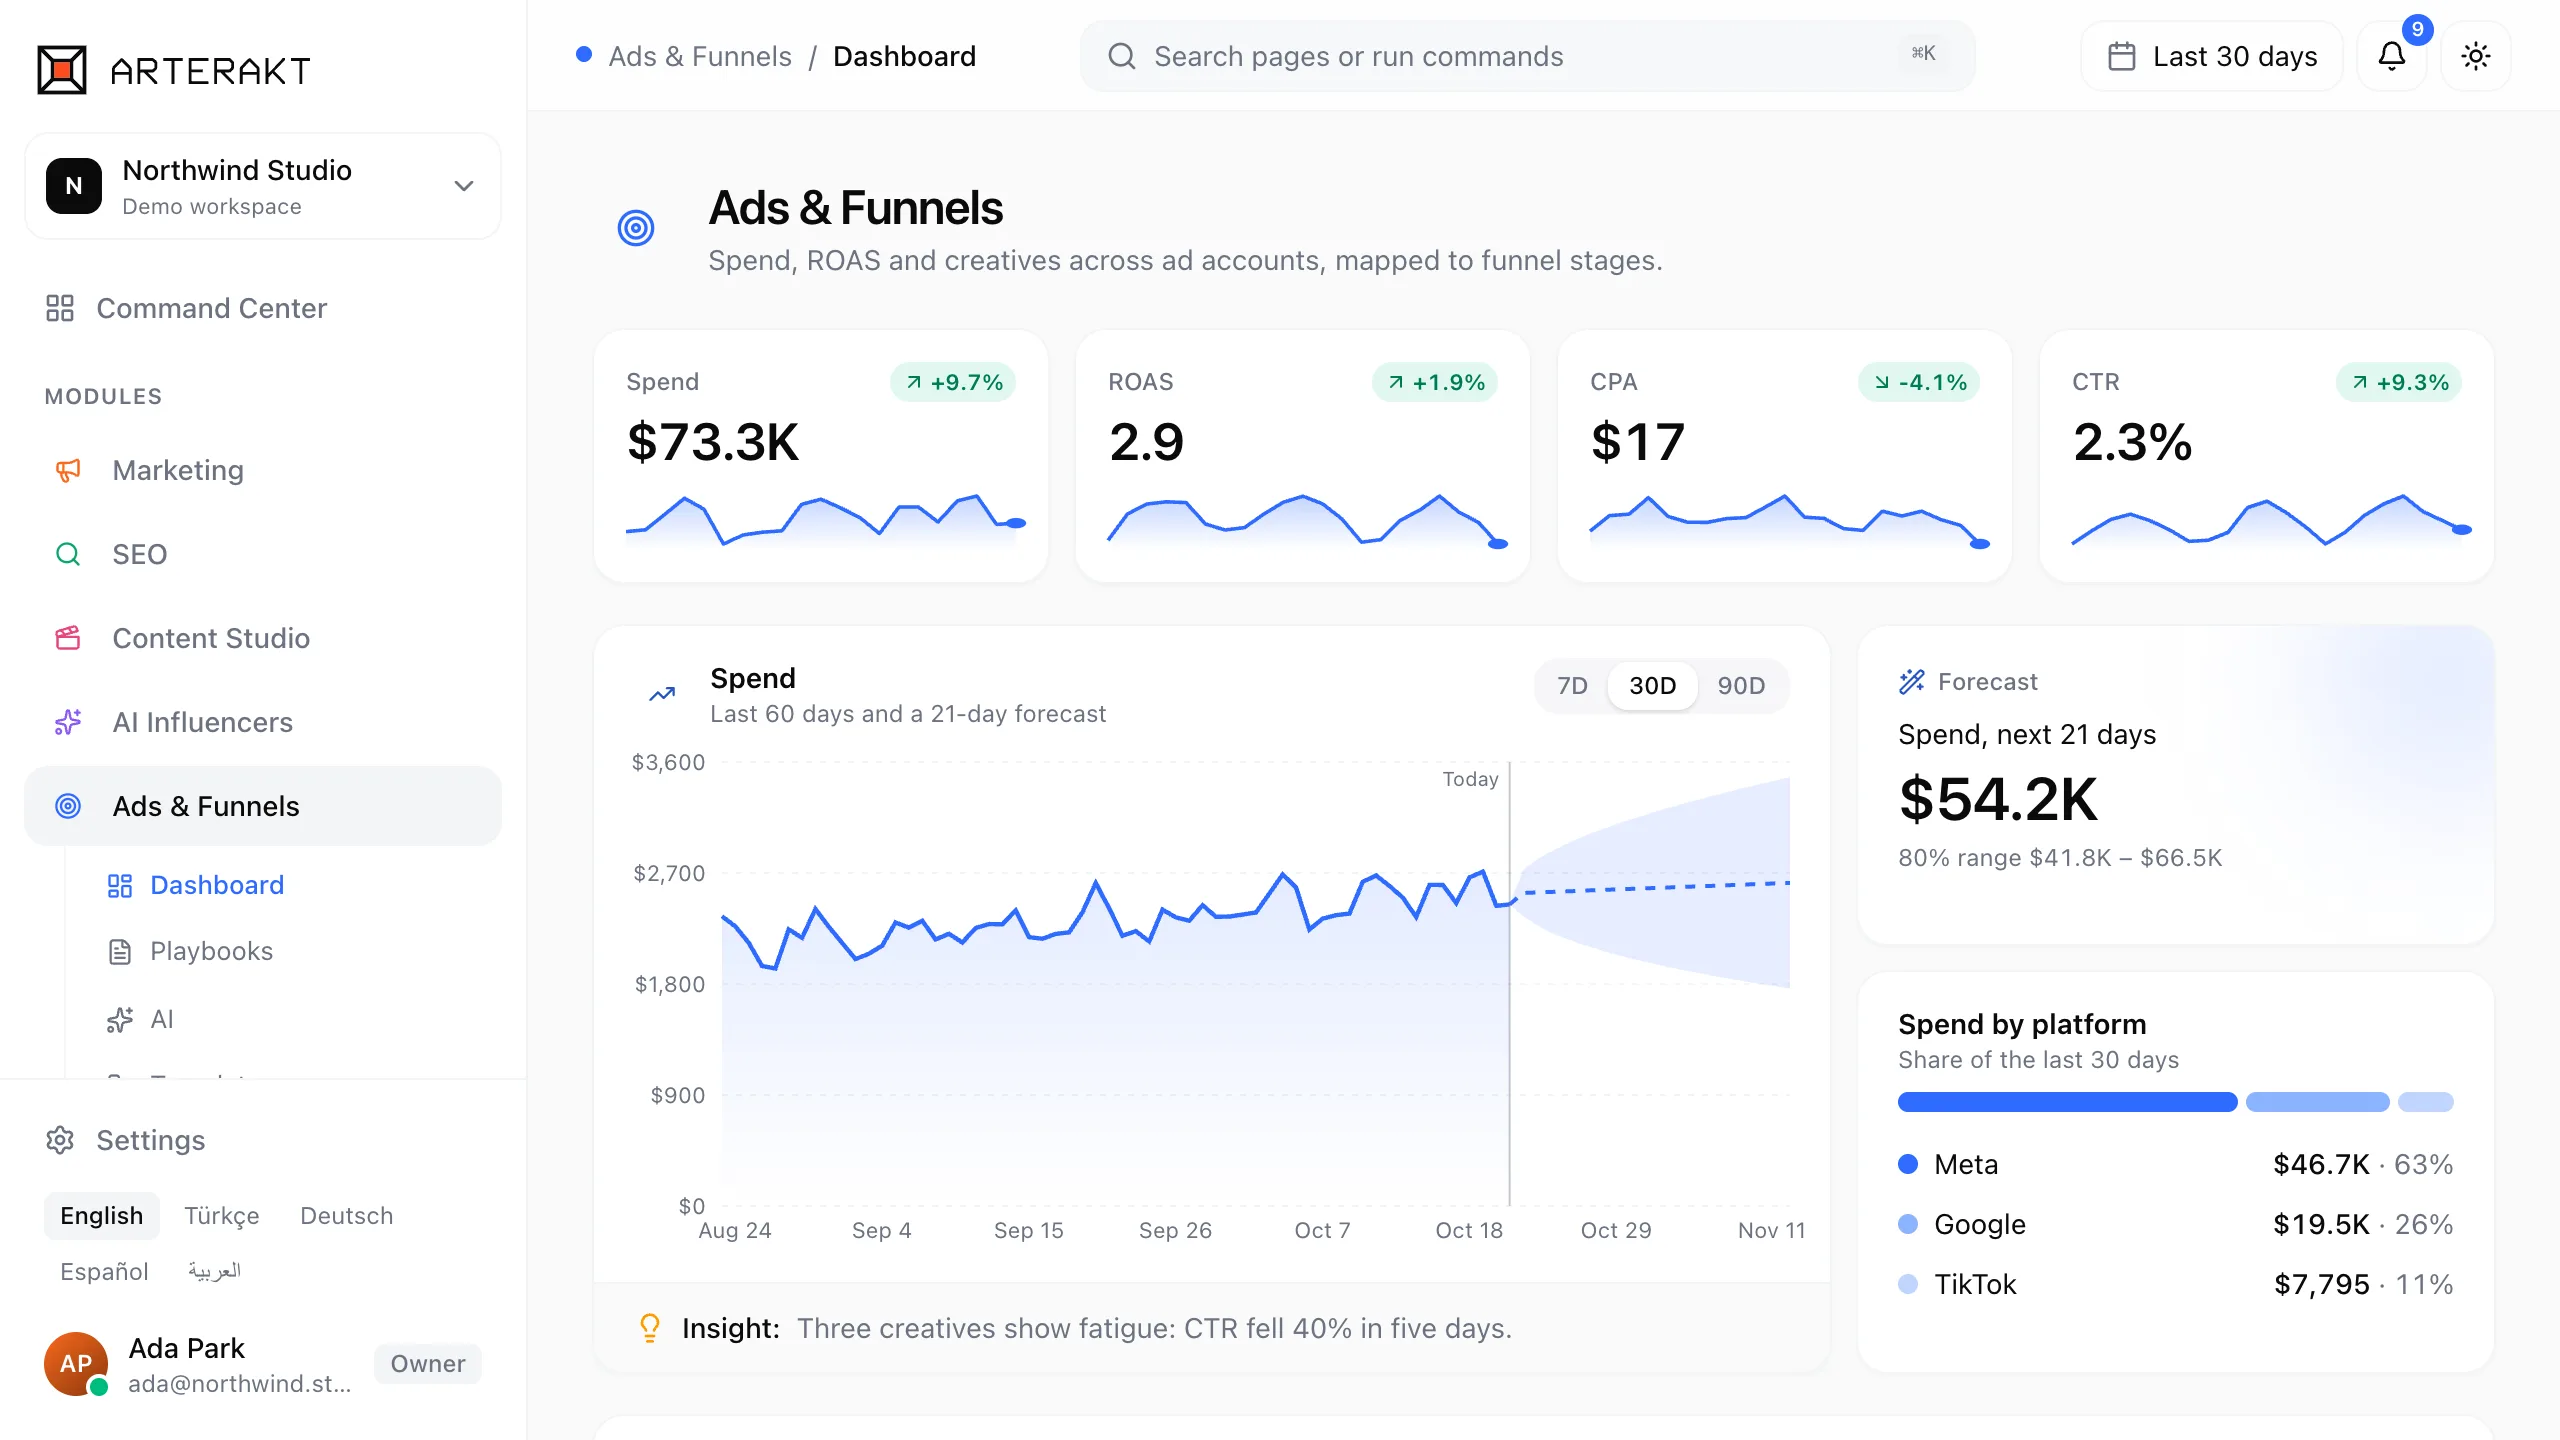Click the calendar icon in date range
This screenshot has width=2560, height=1440.
tap(2121, 56)
